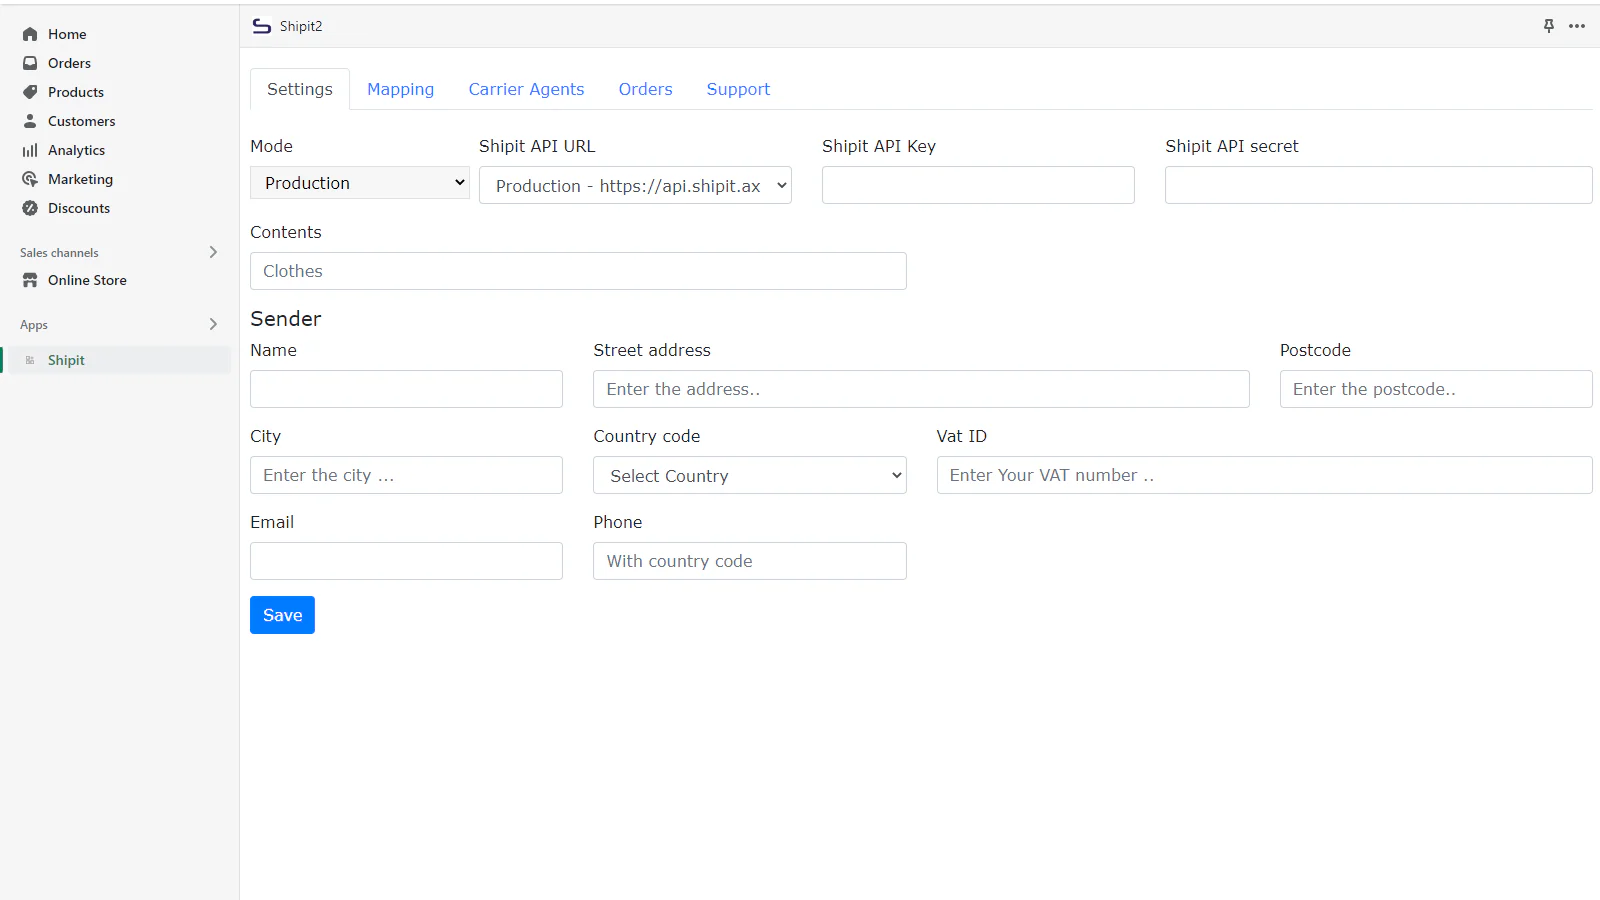Open Discounts in the sidebar

click(x=79, y=208)
